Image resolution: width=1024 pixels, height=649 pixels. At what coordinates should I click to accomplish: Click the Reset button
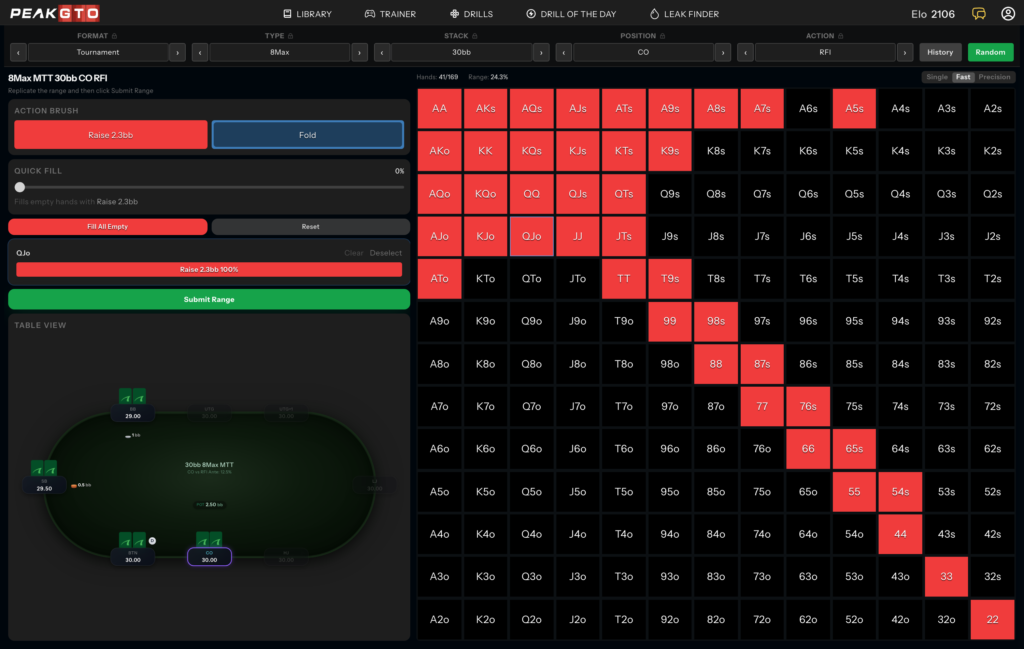click(x=310, y=227)
